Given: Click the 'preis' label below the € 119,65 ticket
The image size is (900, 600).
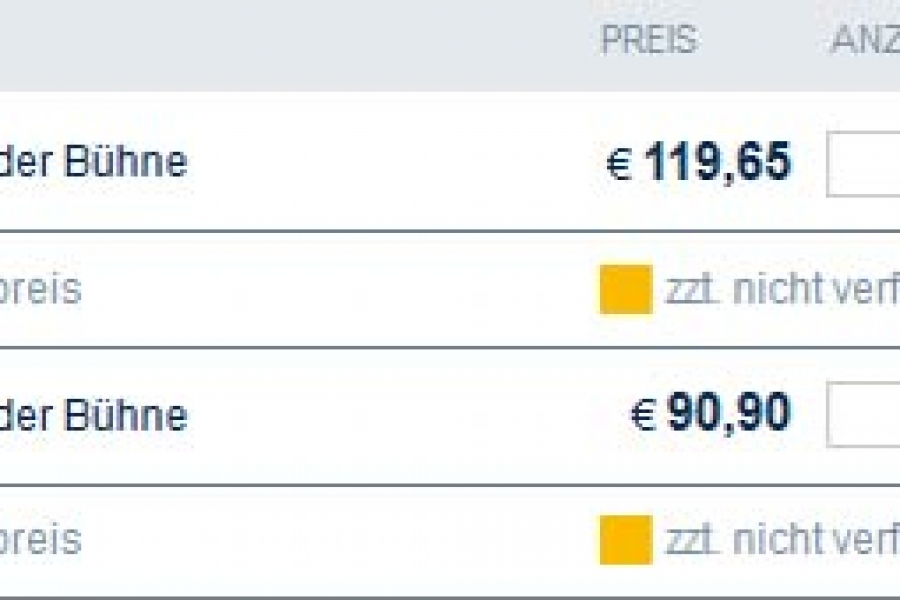Looking at the screenshot, I should [x=40, y=290].
